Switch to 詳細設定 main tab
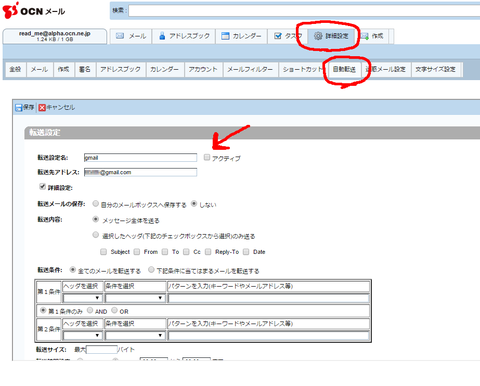Viewport: 480px width, 386px height. click(x=331, y=36)
